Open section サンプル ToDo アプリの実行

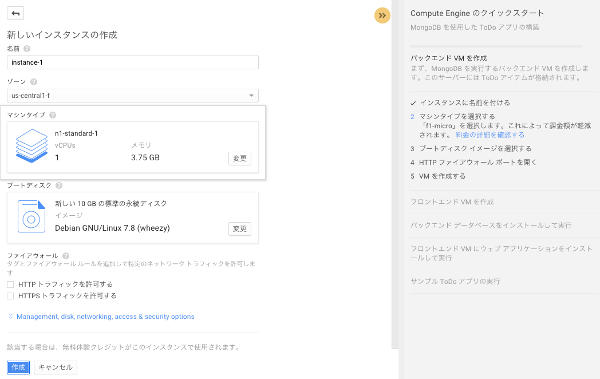pos(455,281)
